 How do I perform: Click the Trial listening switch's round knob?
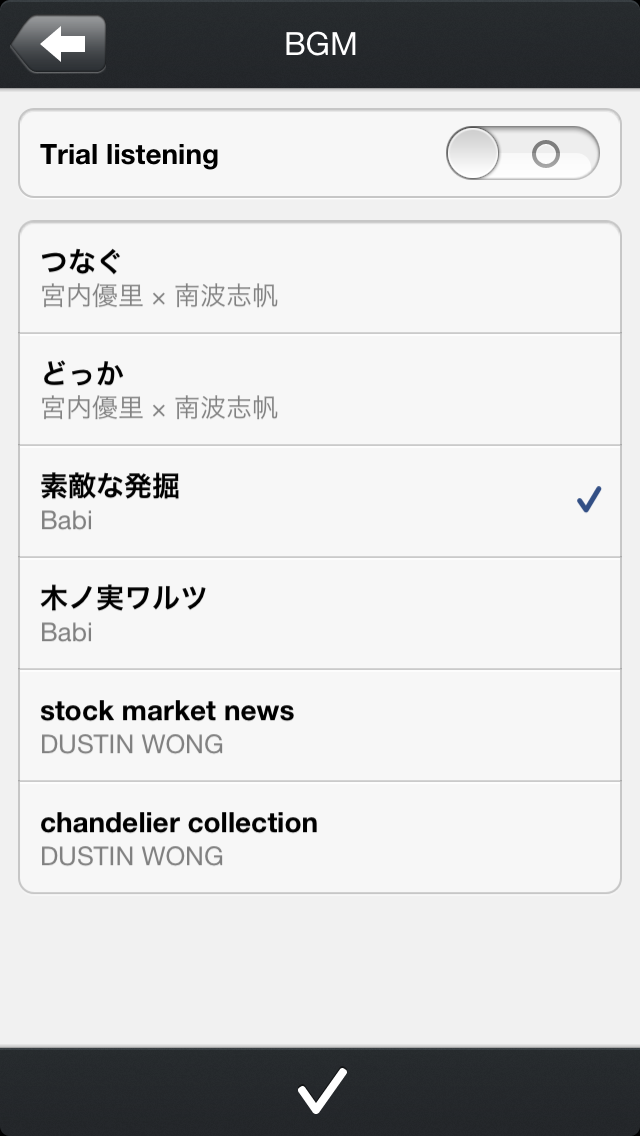pos(473,154)
